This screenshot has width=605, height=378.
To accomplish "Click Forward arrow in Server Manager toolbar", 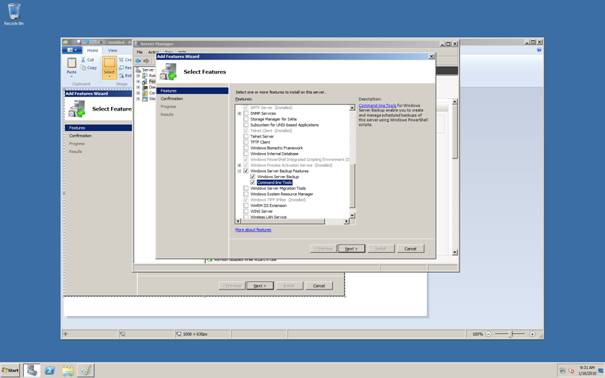I will coord(146,61).
